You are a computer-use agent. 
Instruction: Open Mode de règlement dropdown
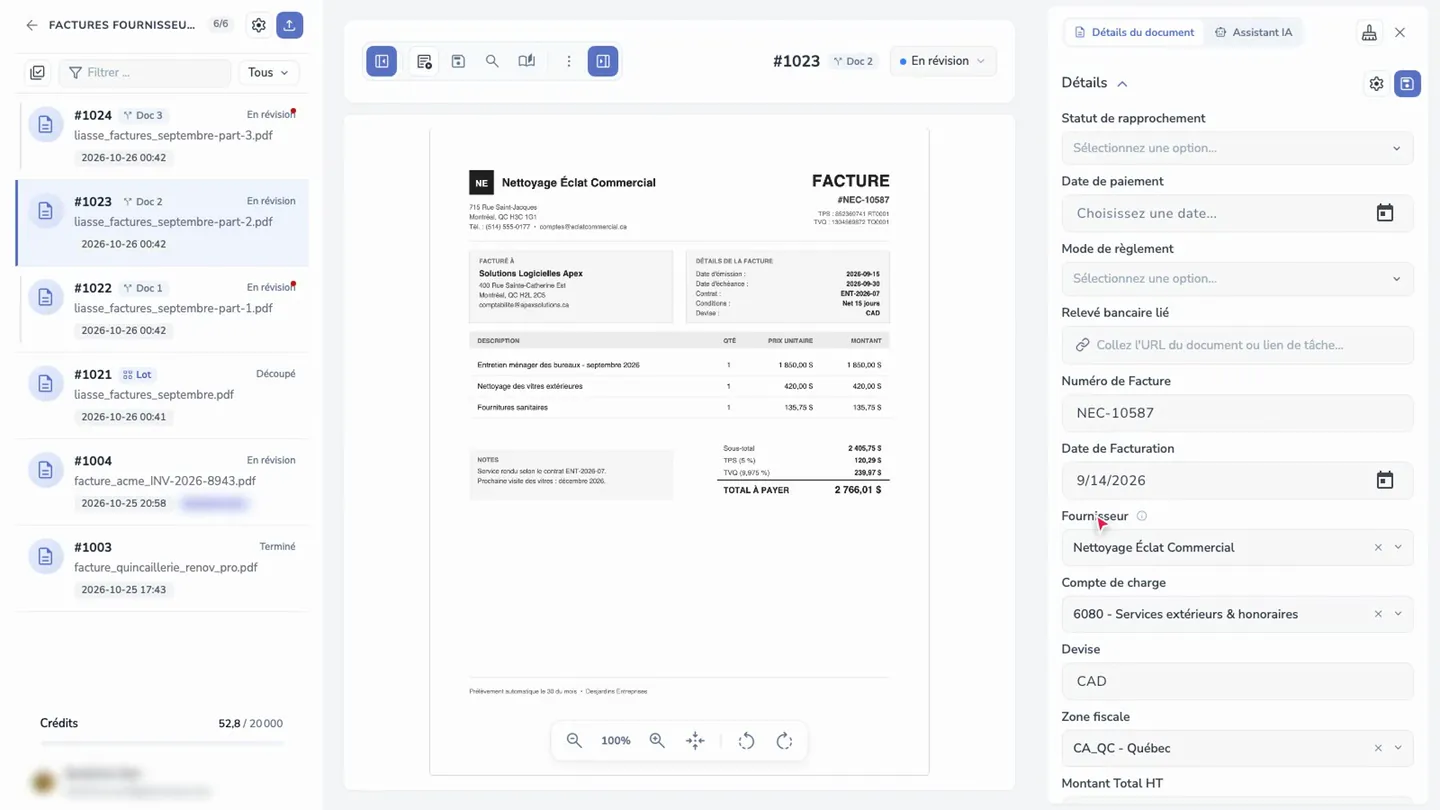[1237, 279]
